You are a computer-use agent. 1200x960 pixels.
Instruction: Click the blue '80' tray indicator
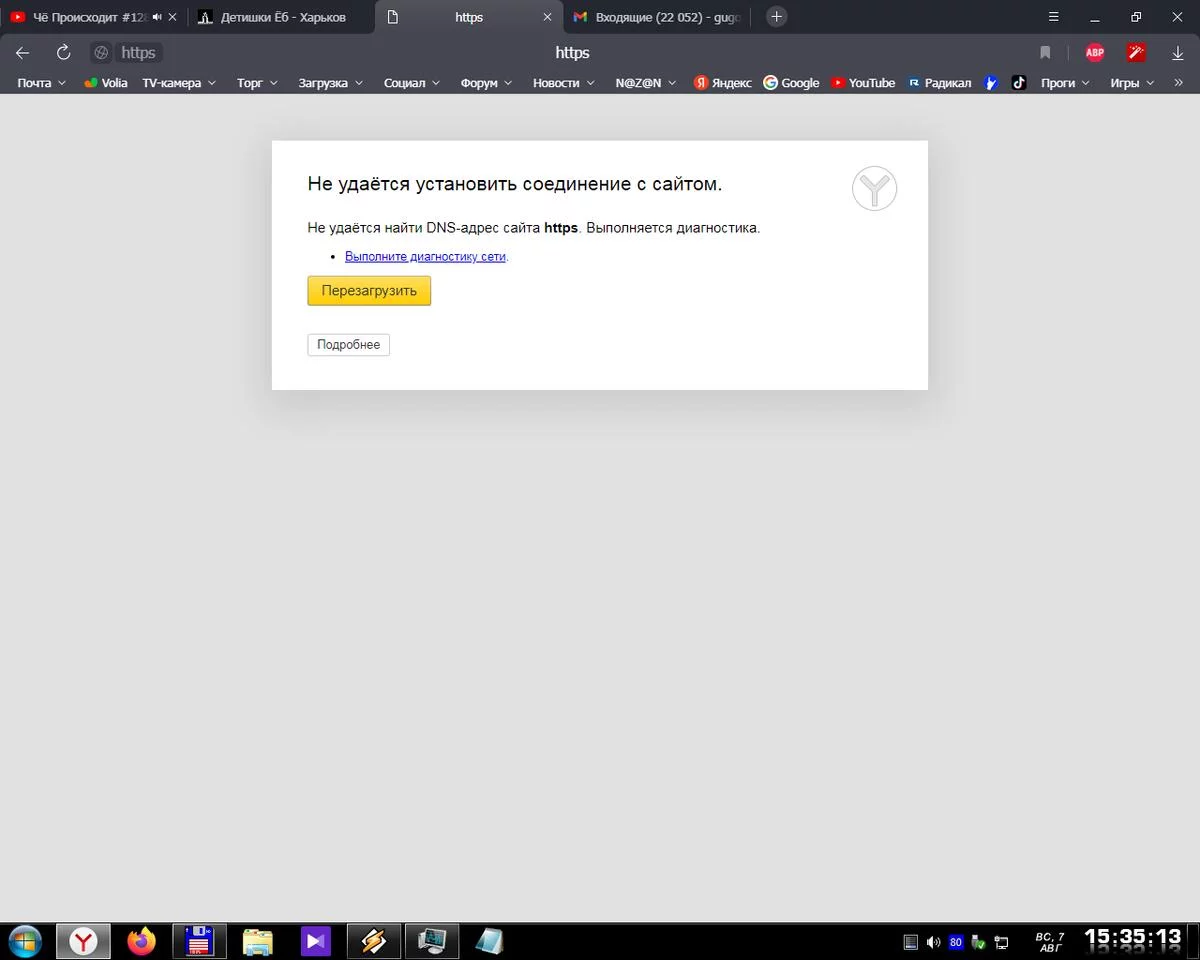point(956,942)
